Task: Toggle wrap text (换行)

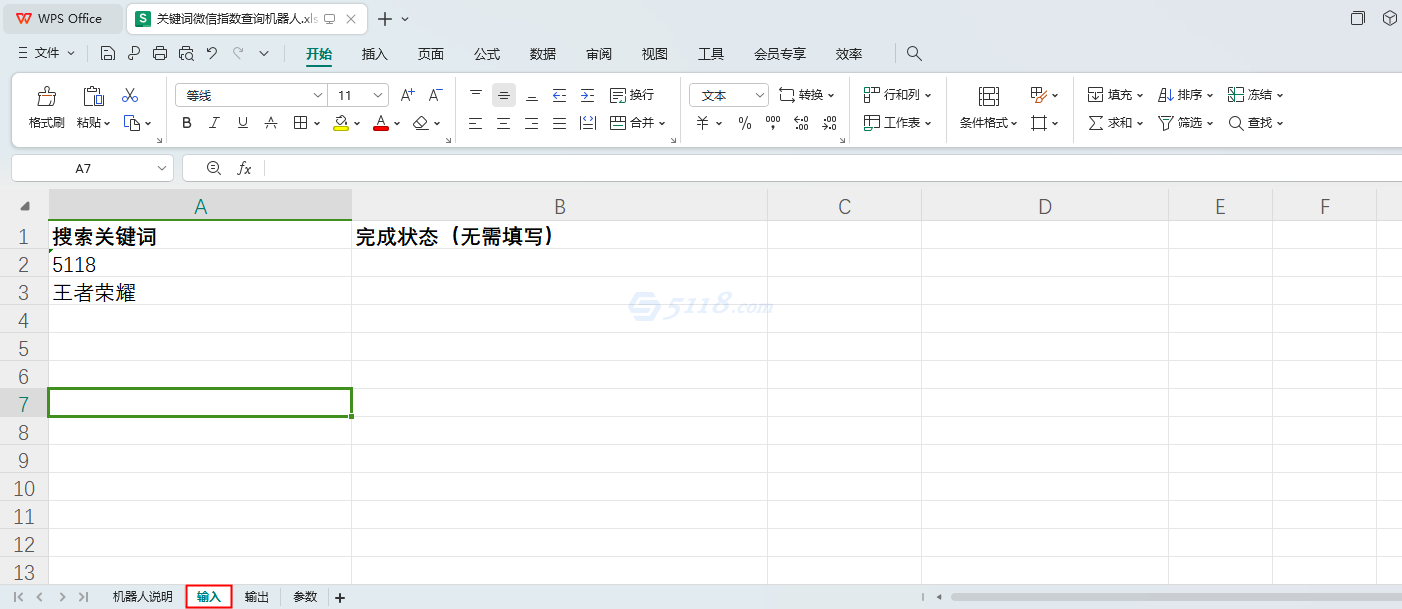Action: point(632,95)
